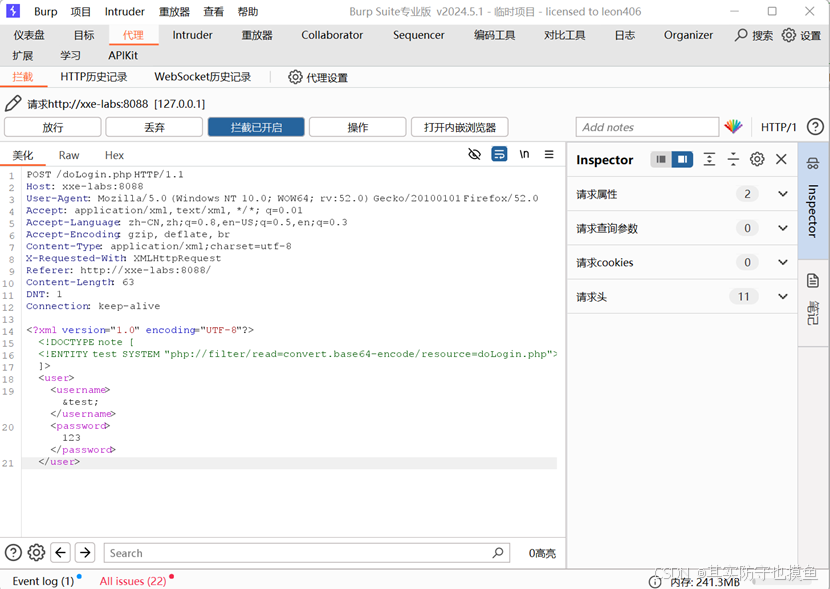Switch to the 目标 tab

(x=84, y=35)
